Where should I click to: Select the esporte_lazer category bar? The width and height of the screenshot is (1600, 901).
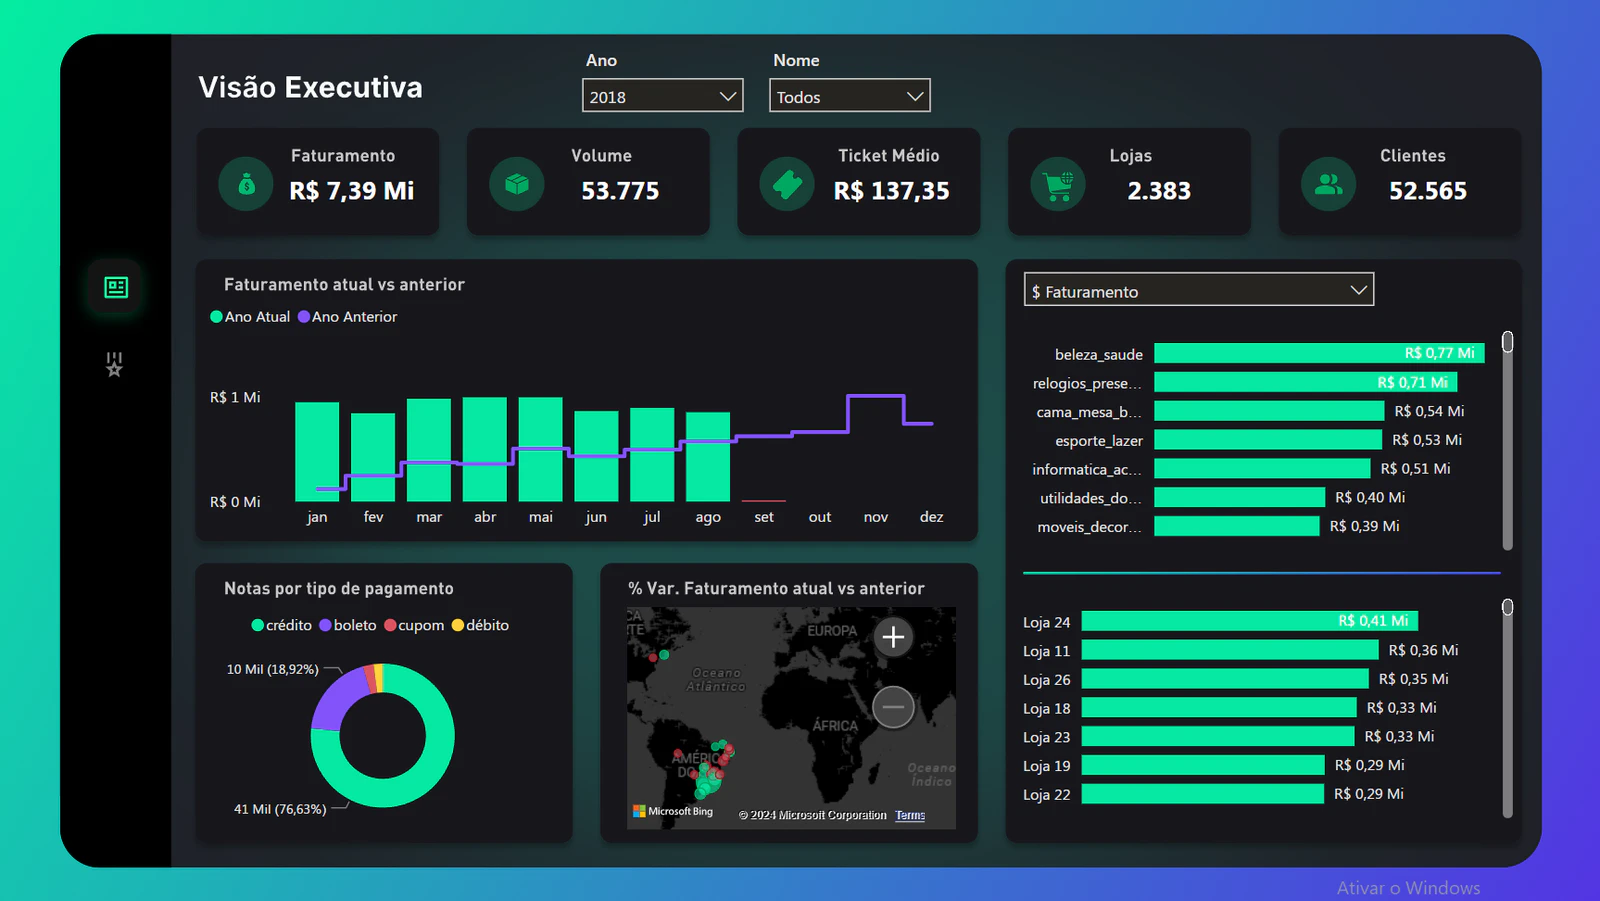pyautogui.click(x=1268, y=440)
